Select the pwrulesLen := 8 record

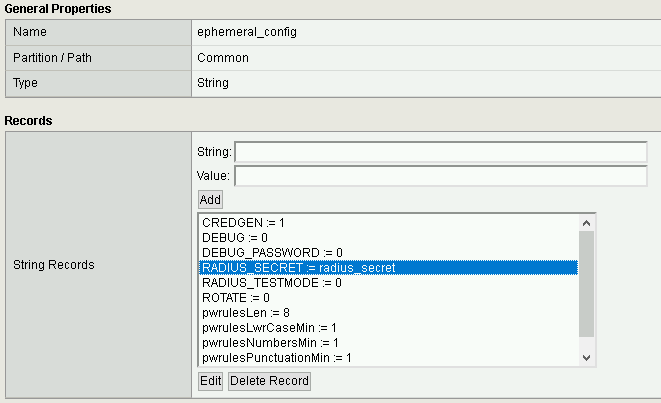coord(388,313)
